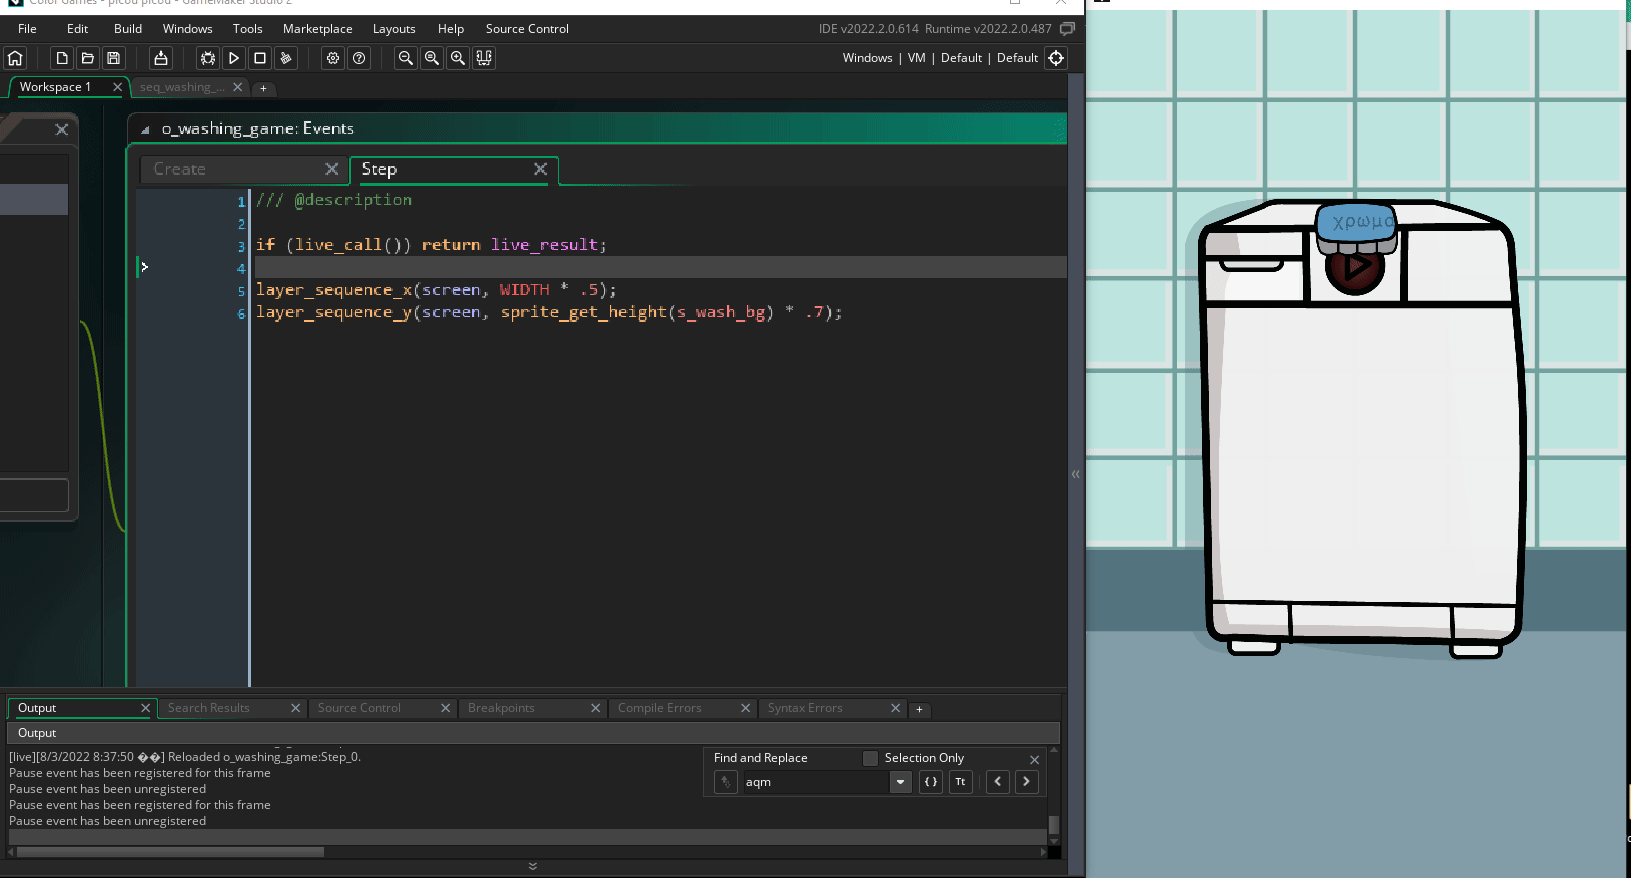Collapse the bottom output dock chevron
1631x878 pixels.
point(532,866)
